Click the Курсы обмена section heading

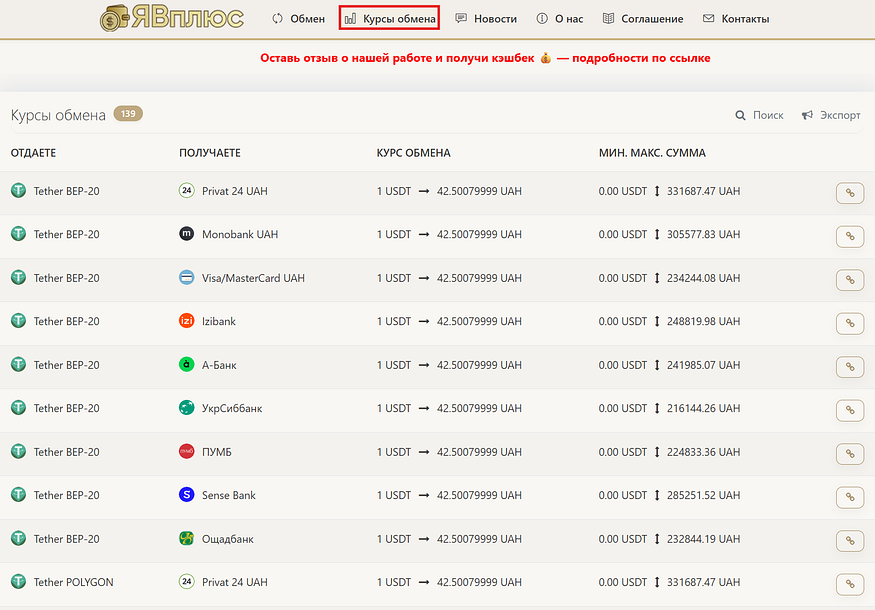[58, 115]
